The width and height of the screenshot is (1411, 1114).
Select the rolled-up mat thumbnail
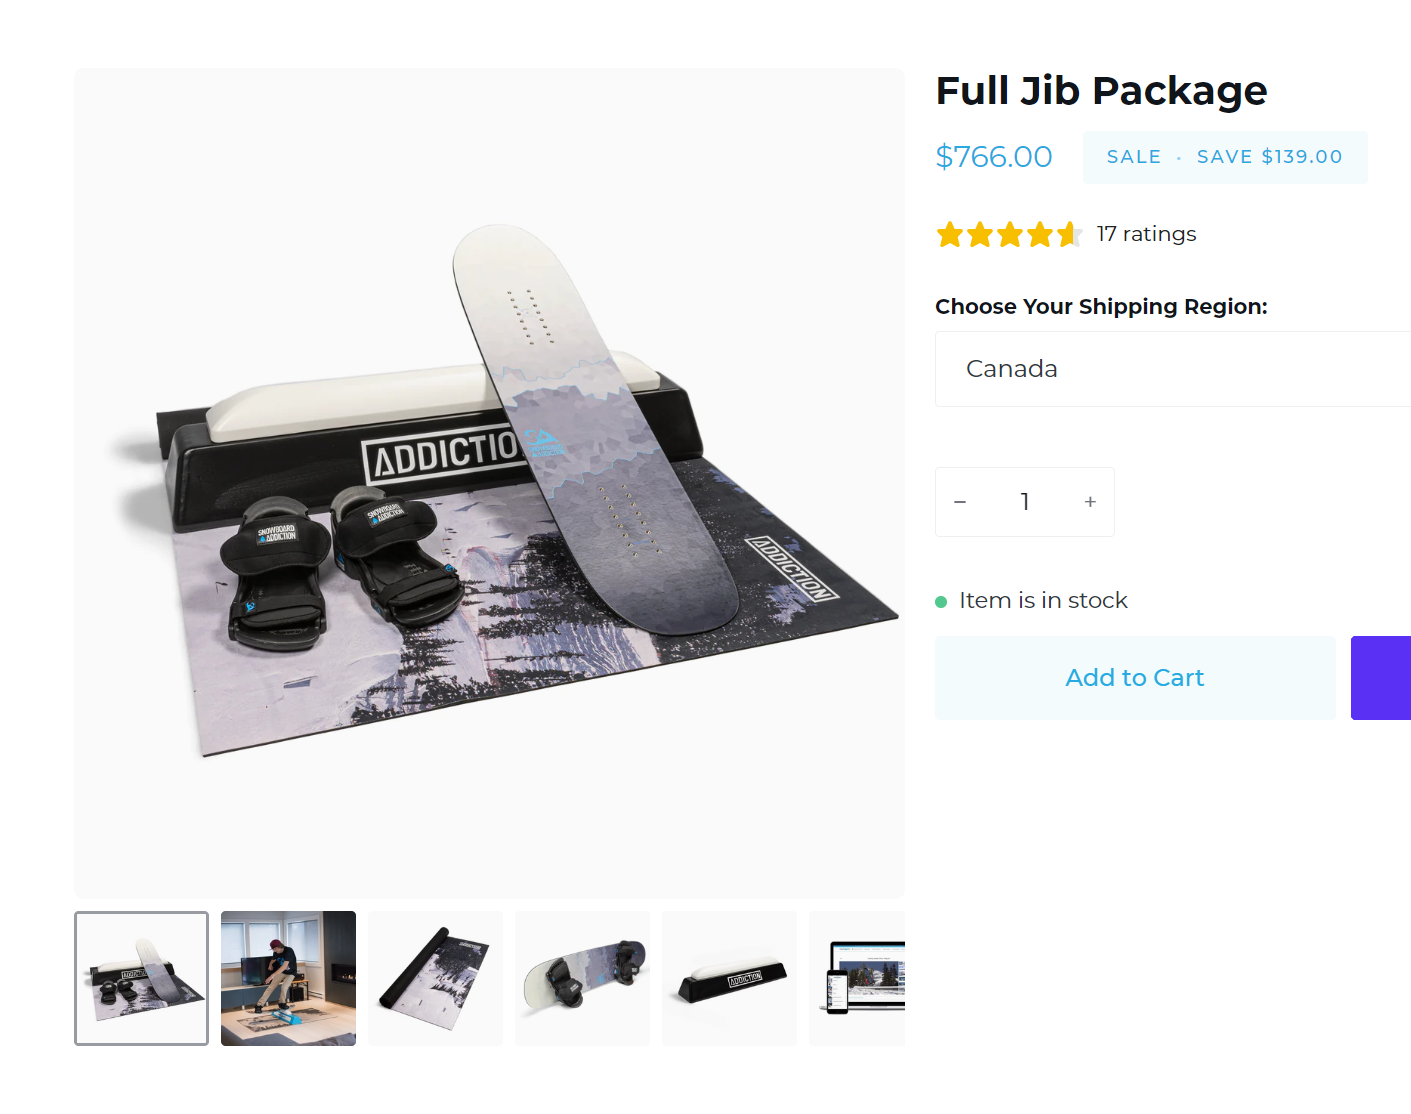[x=435, y=978]
